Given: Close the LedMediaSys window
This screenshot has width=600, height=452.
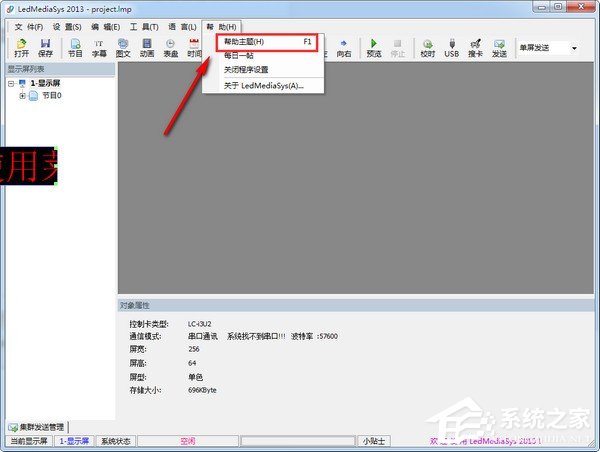Looking at the screenshot, I should click(x=581, y=7).
